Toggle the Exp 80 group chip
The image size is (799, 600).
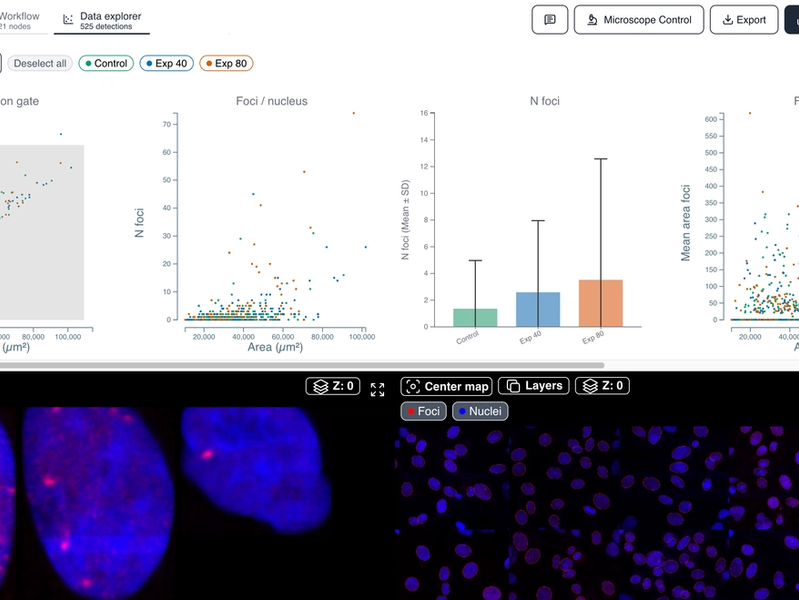(226, 63)
